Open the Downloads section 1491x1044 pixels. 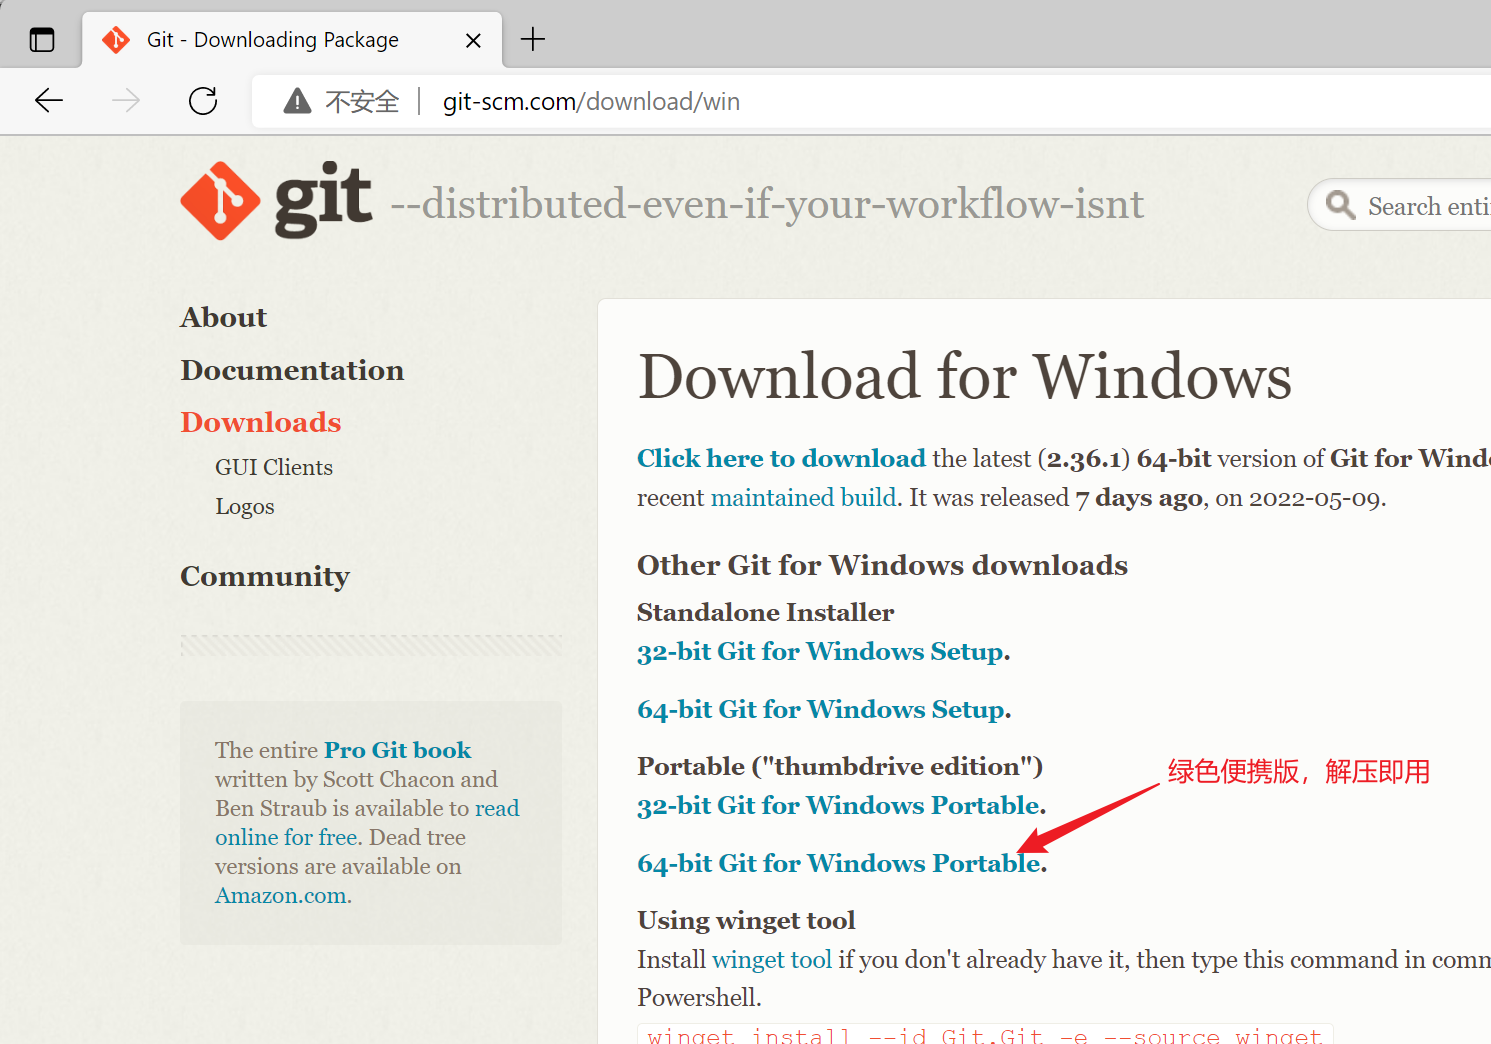tap(261, 422)
